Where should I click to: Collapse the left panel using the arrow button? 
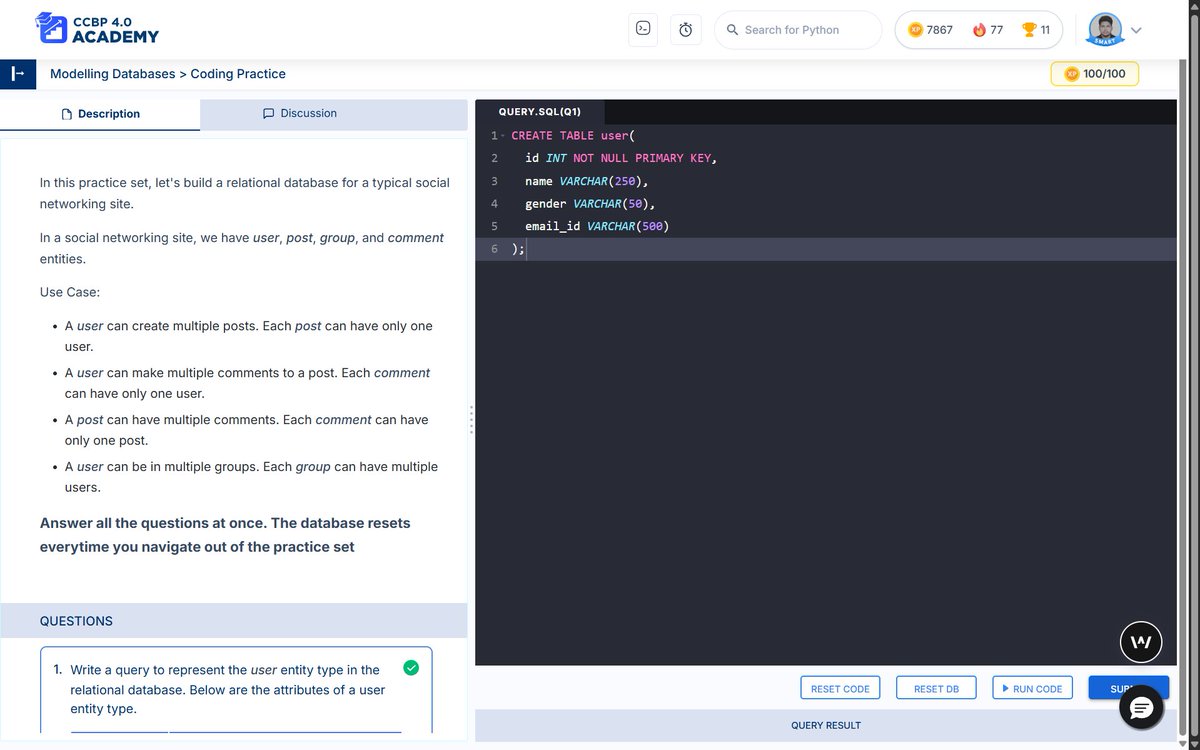pyautogui.click(x=17, y=73)
